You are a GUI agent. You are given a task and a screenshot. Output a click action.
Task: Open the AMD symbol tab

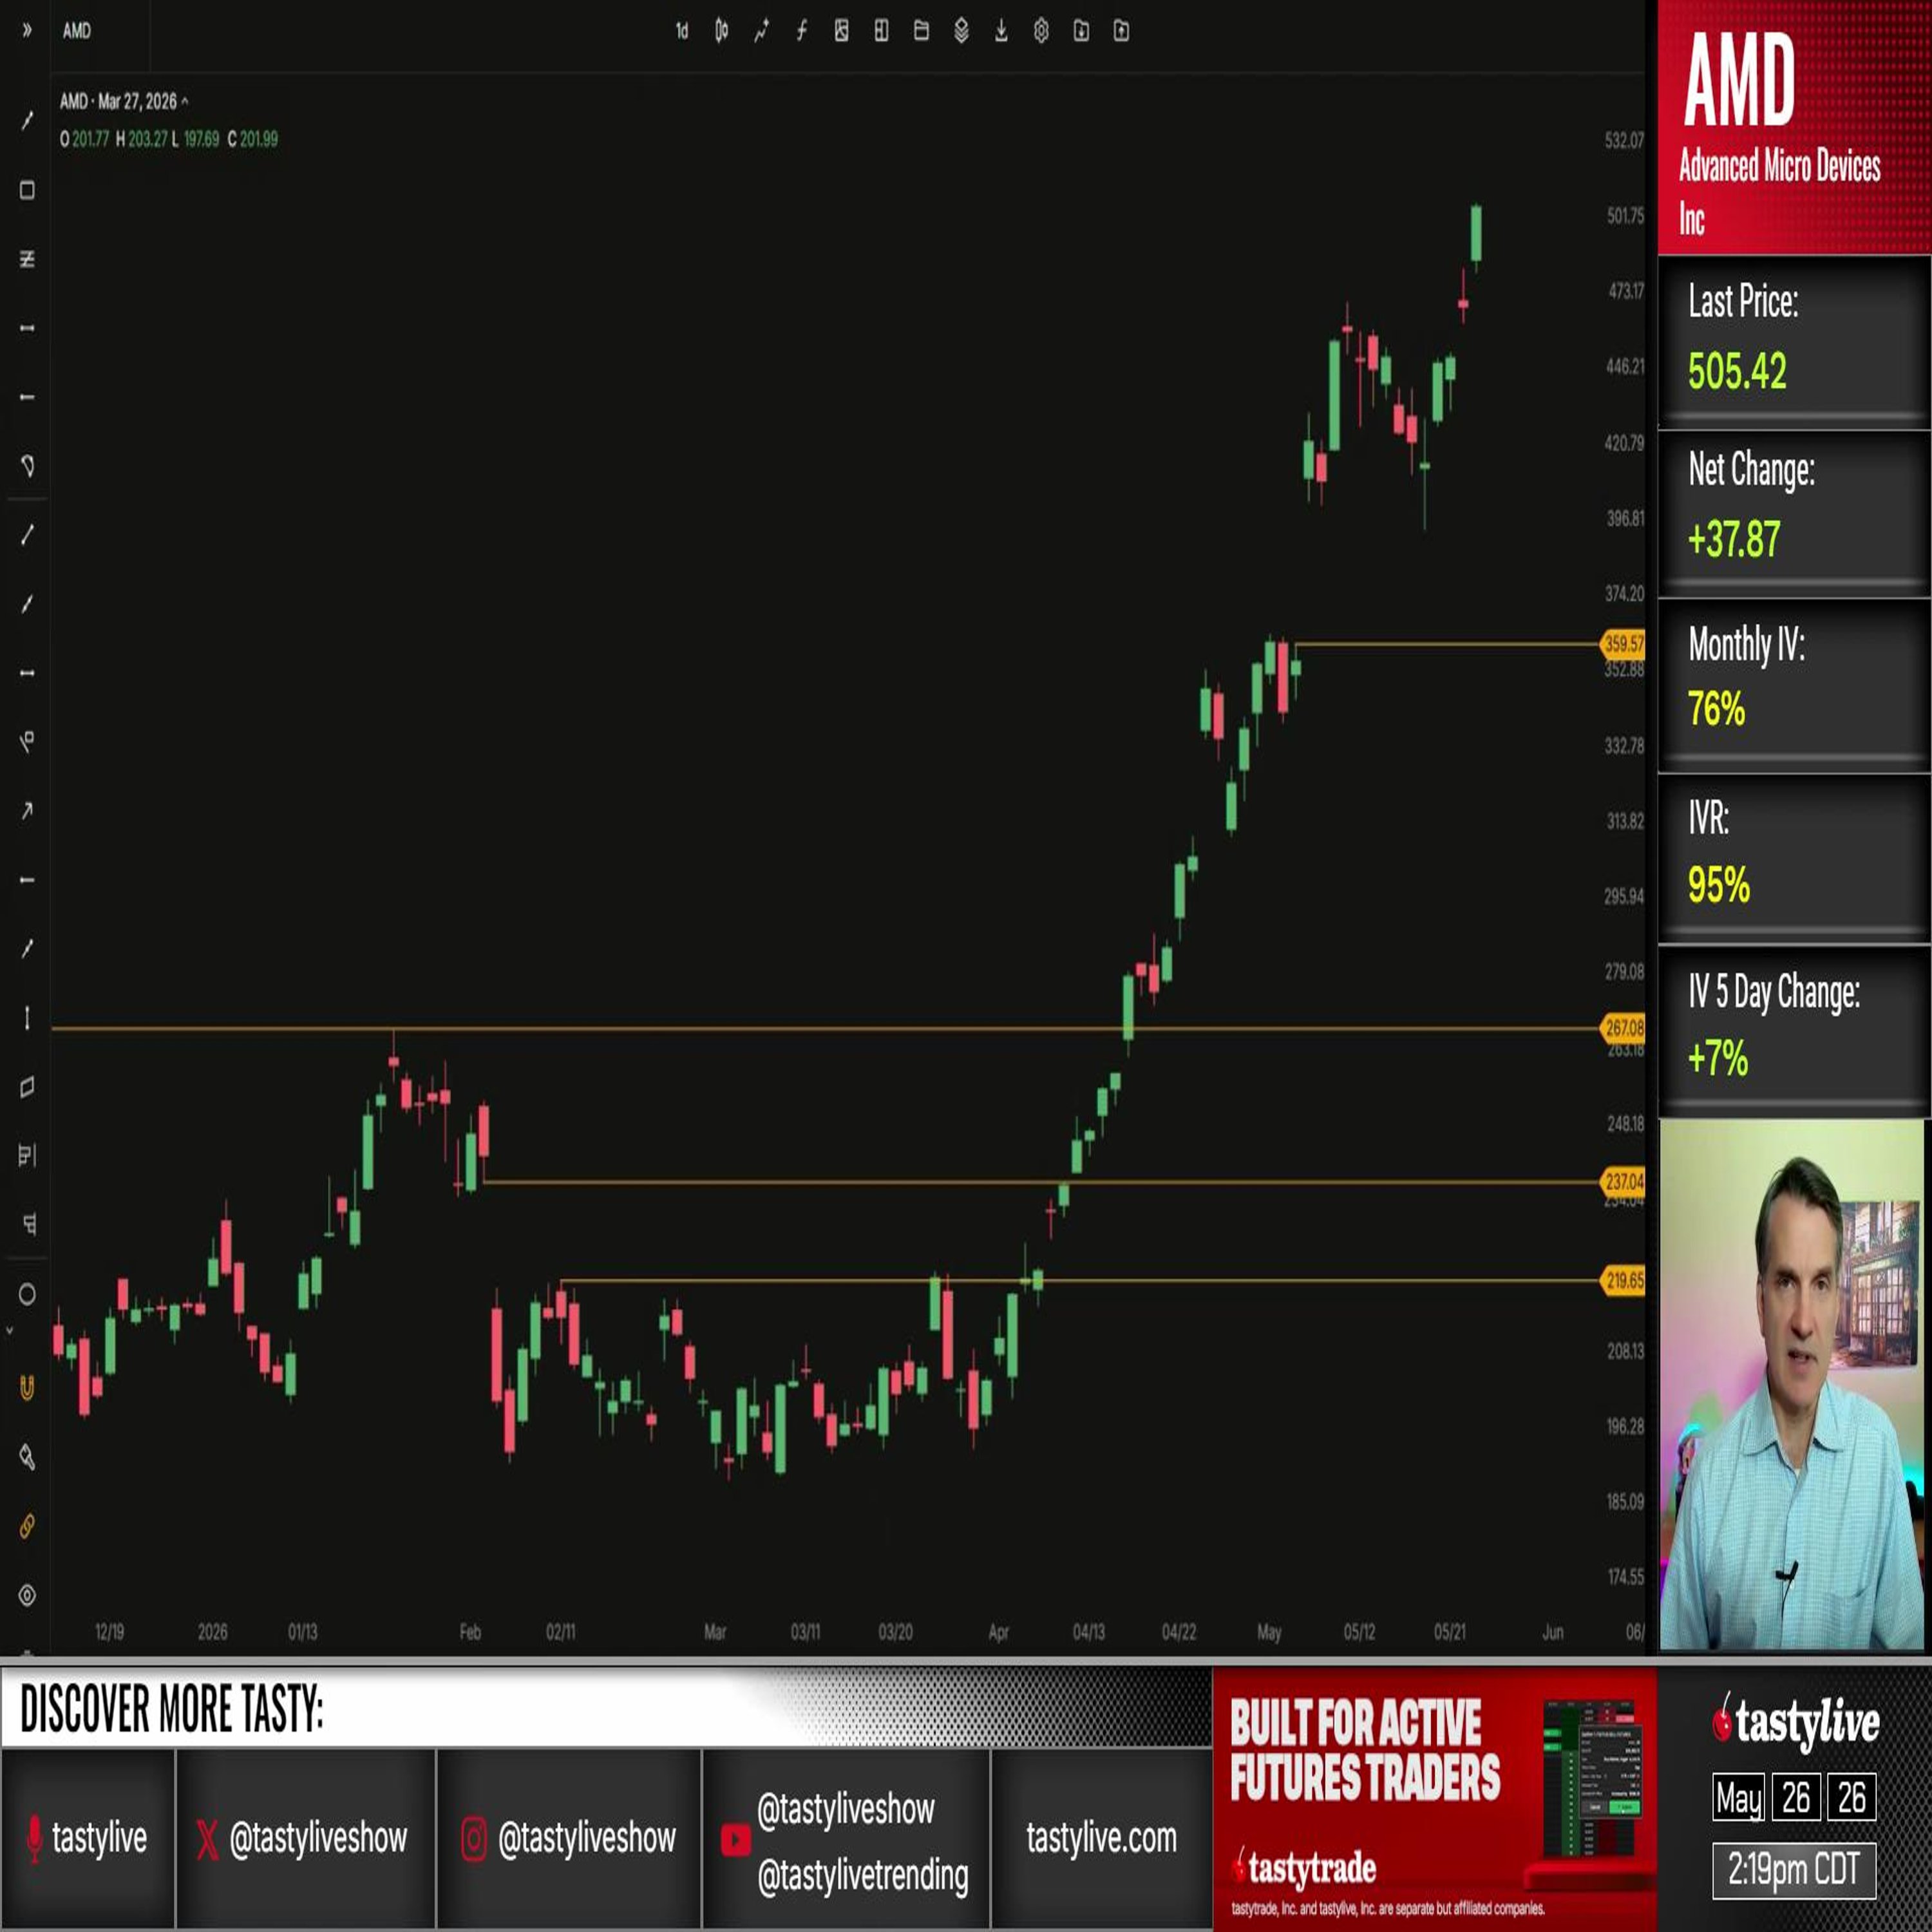point(77,31)
